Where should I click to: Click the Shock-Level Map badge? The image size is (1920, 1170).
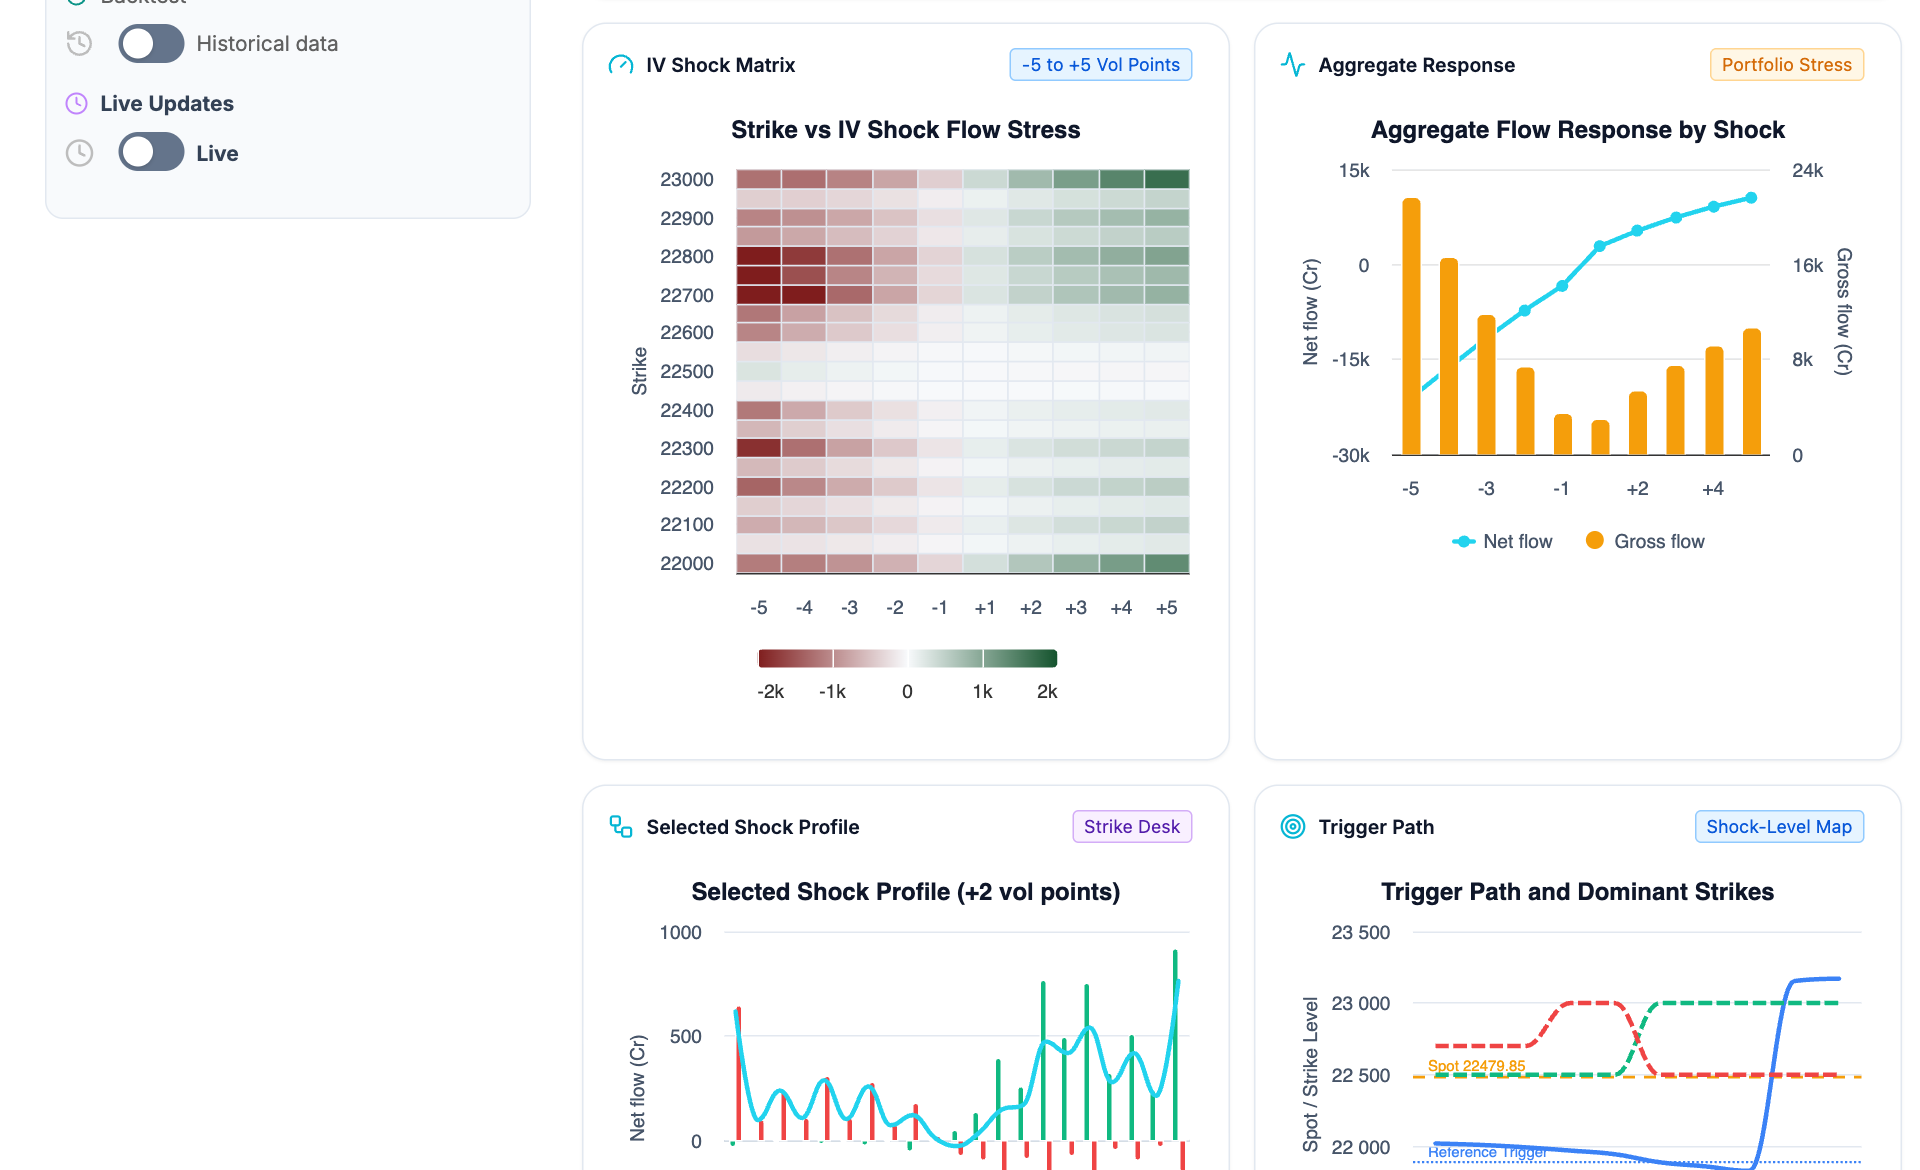(x=1779, y=827)
